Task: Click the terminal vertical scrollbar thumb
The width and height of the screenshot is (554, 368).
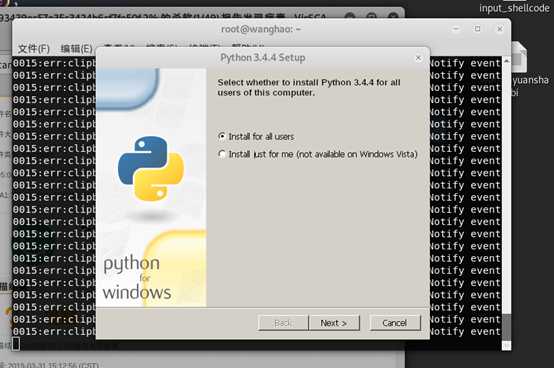Action: [x=506, y=327]
